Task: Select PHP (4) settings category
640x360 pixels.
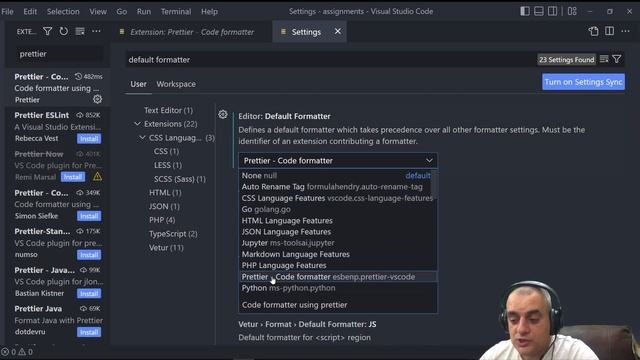Action: 162,220
